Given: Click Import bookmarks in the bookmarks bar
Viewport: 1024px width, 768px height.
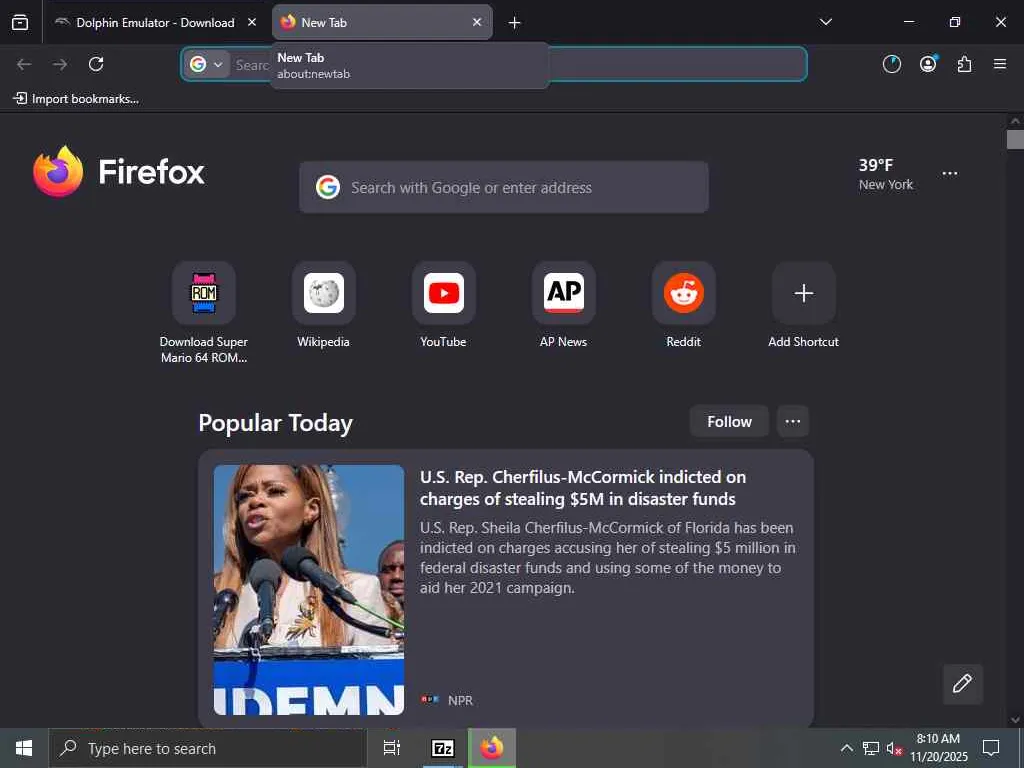Looking at the screenshot, I should [76, 99].
